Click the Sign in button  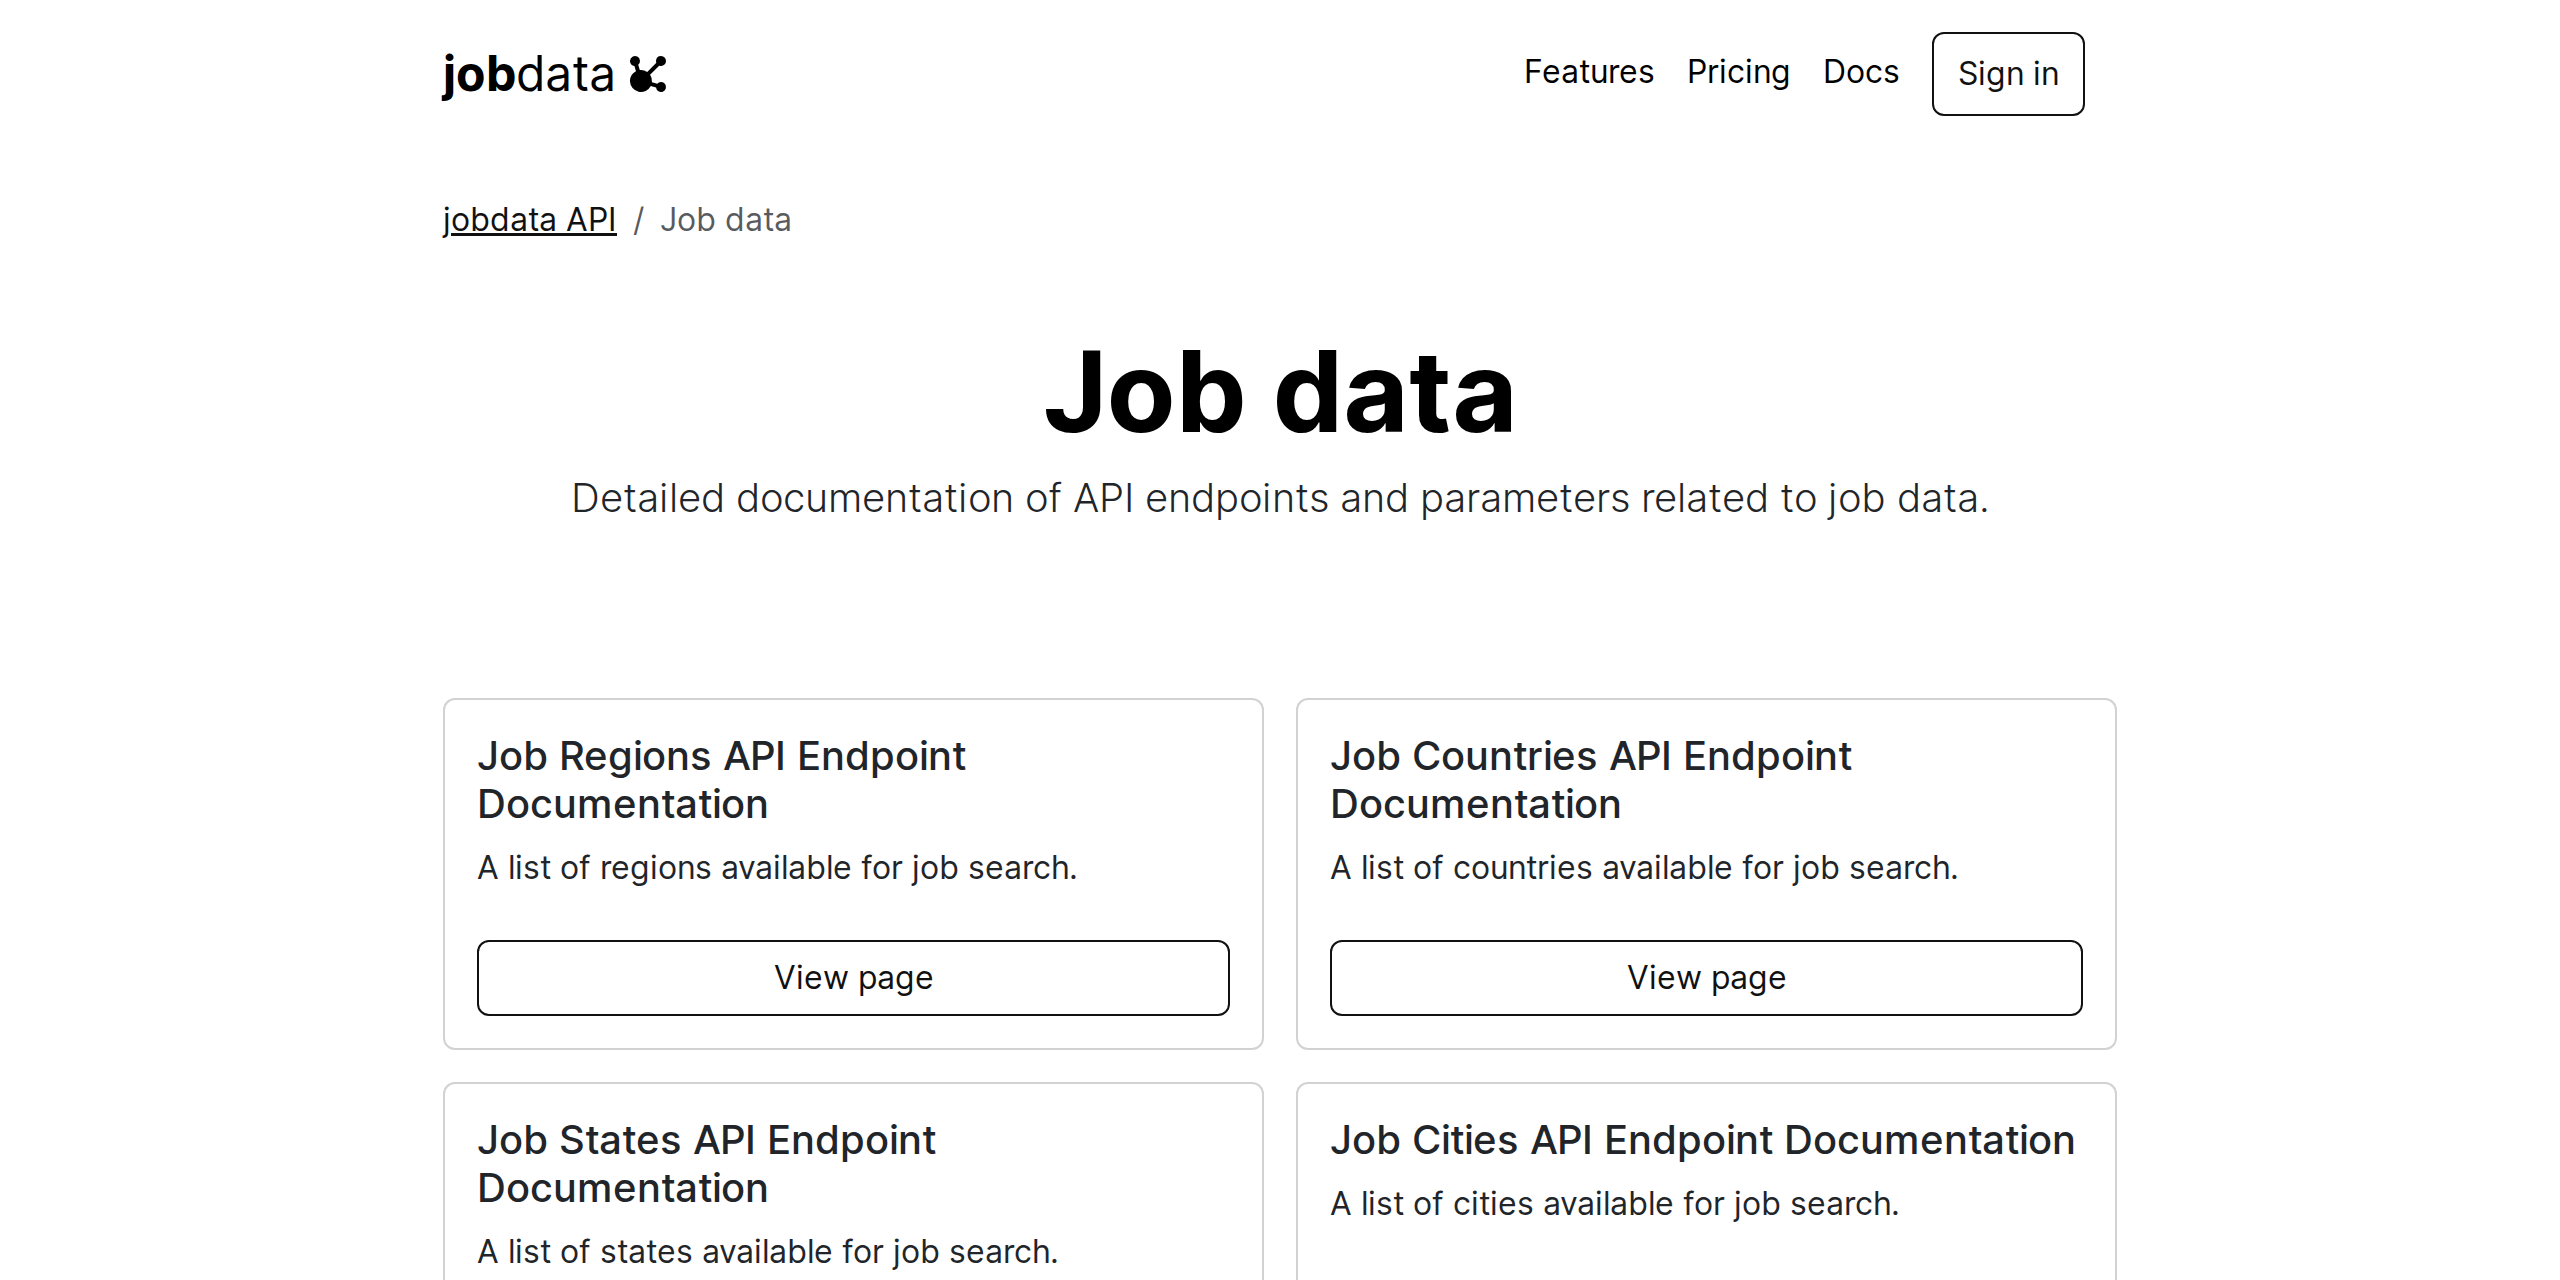click(2007, 73)
